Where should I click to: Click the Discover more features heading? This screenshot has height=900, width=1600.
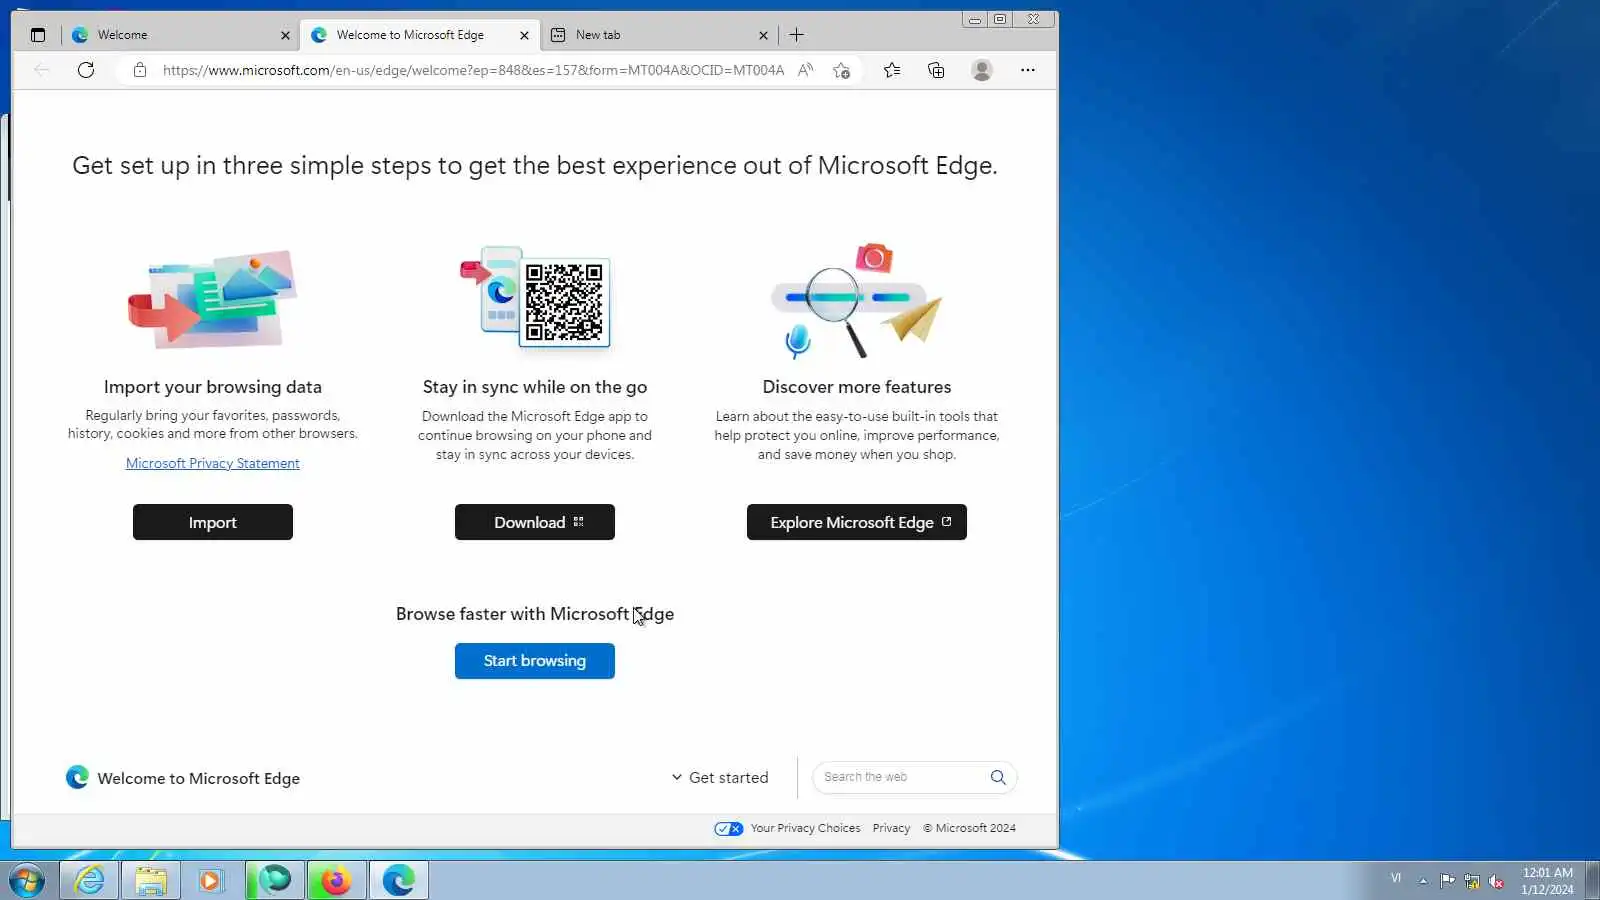857,387
